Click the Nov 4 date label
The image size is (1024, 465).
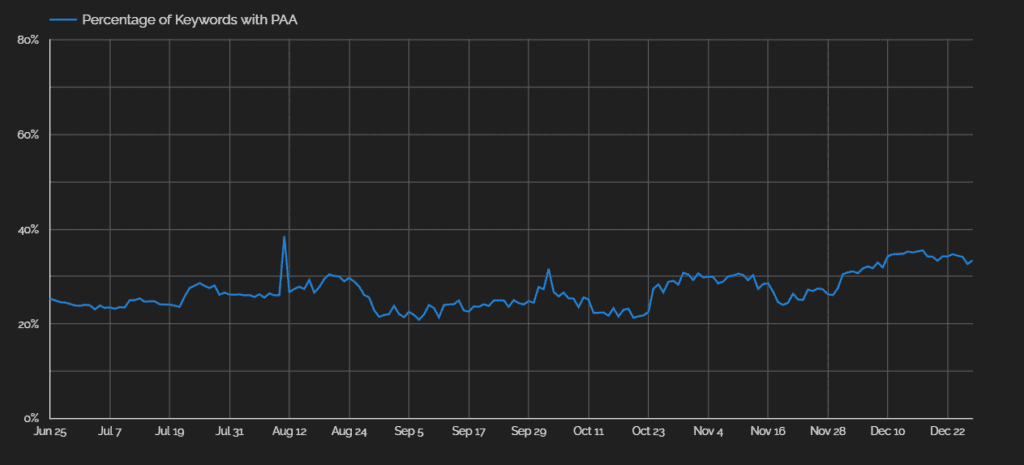pos(708,432)
